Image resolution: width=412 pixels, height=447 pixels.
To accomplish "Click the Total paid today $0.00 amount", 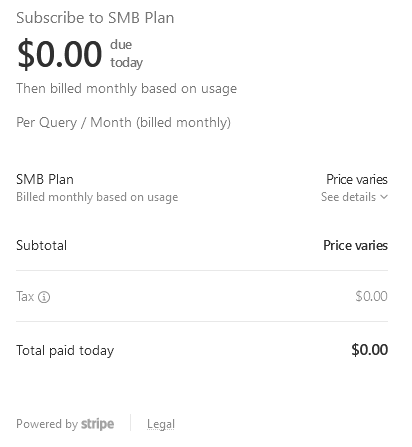I will click(370, 350).
